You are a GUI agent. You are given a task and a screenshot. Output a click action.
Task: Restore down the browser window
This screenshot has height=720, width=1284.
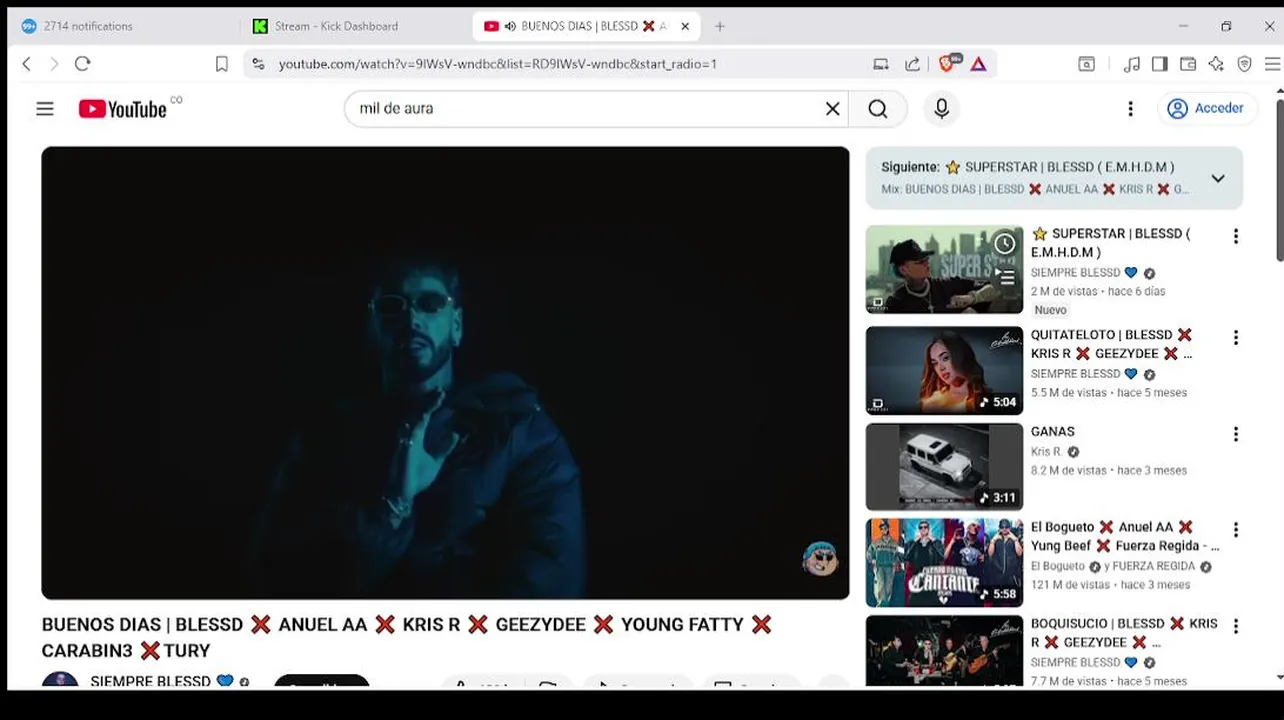1226,26
